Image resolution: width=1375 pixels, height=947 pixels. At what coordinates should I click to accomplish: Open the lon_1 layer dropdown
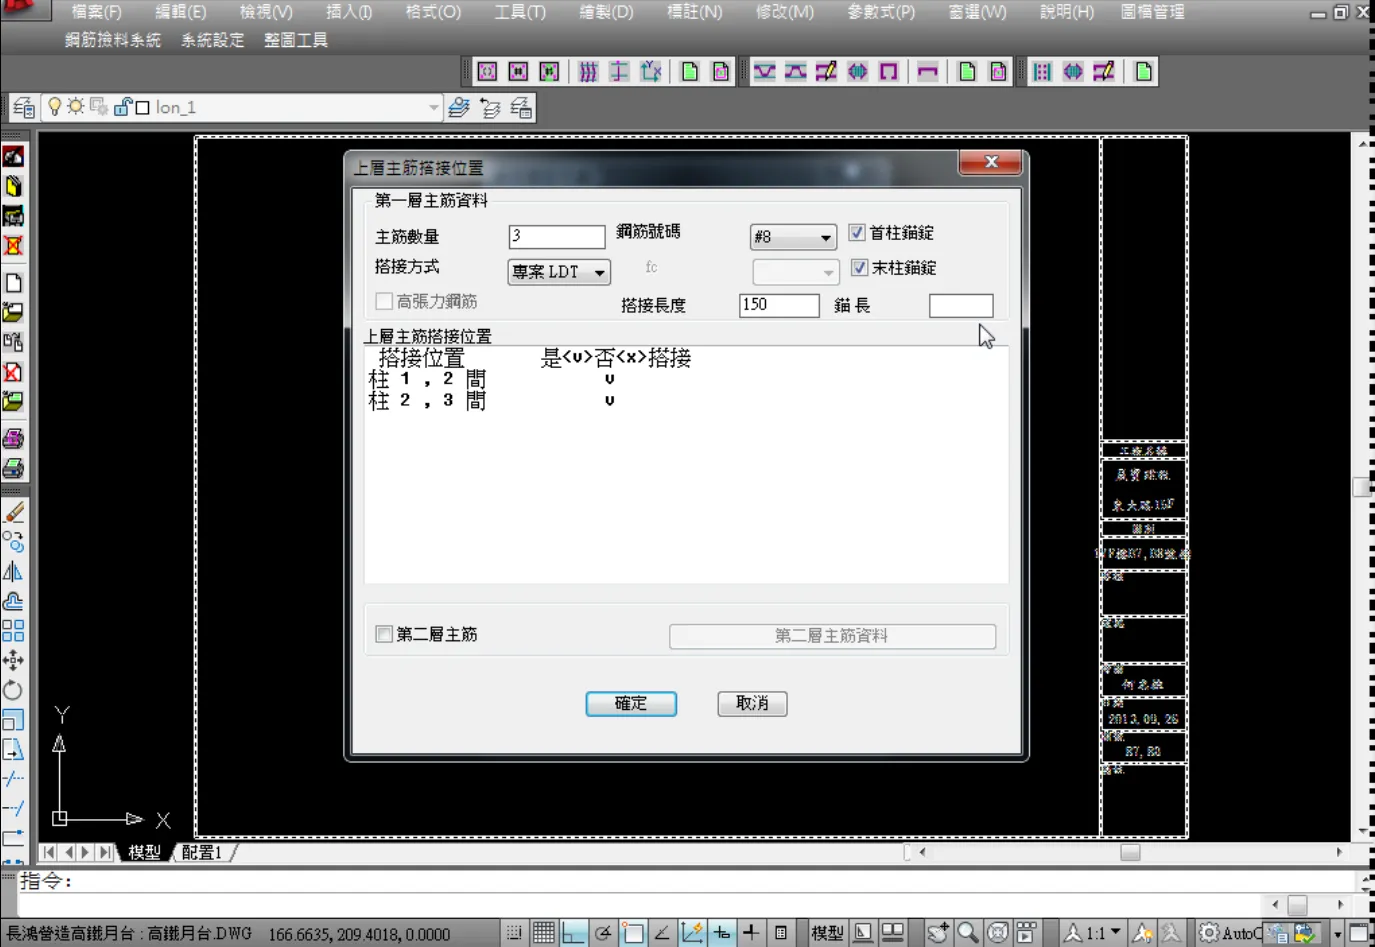click(x=433, y=108)
